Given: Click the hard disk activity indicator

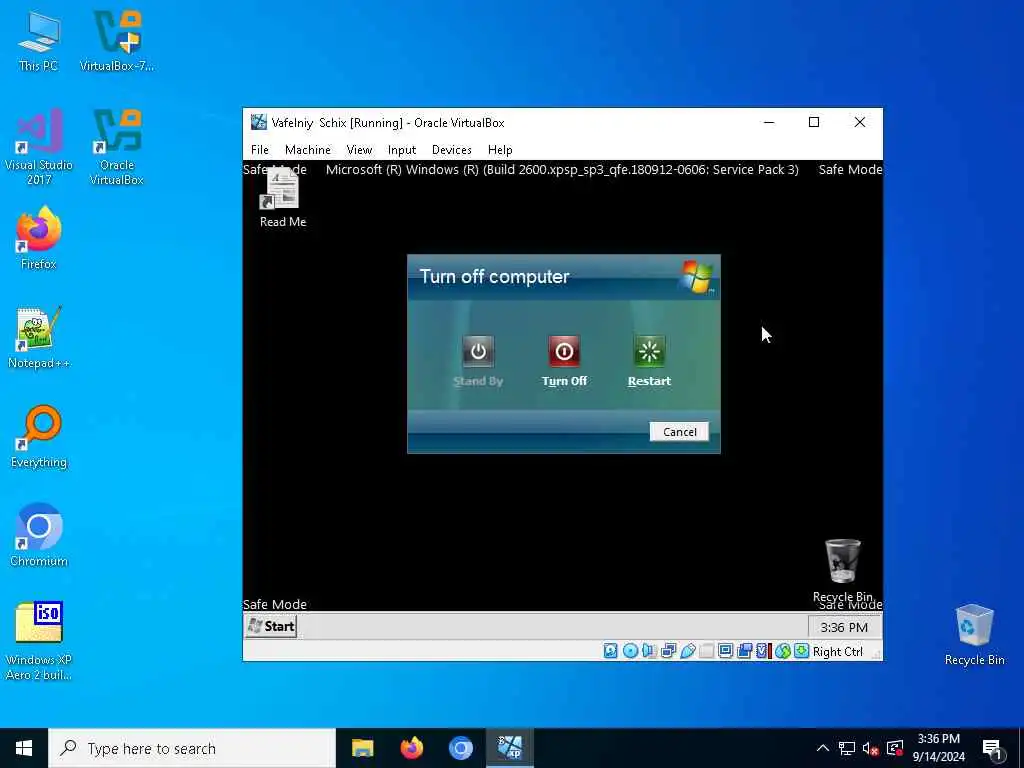Looking at the screenshot, I should [x=611, y=651].
